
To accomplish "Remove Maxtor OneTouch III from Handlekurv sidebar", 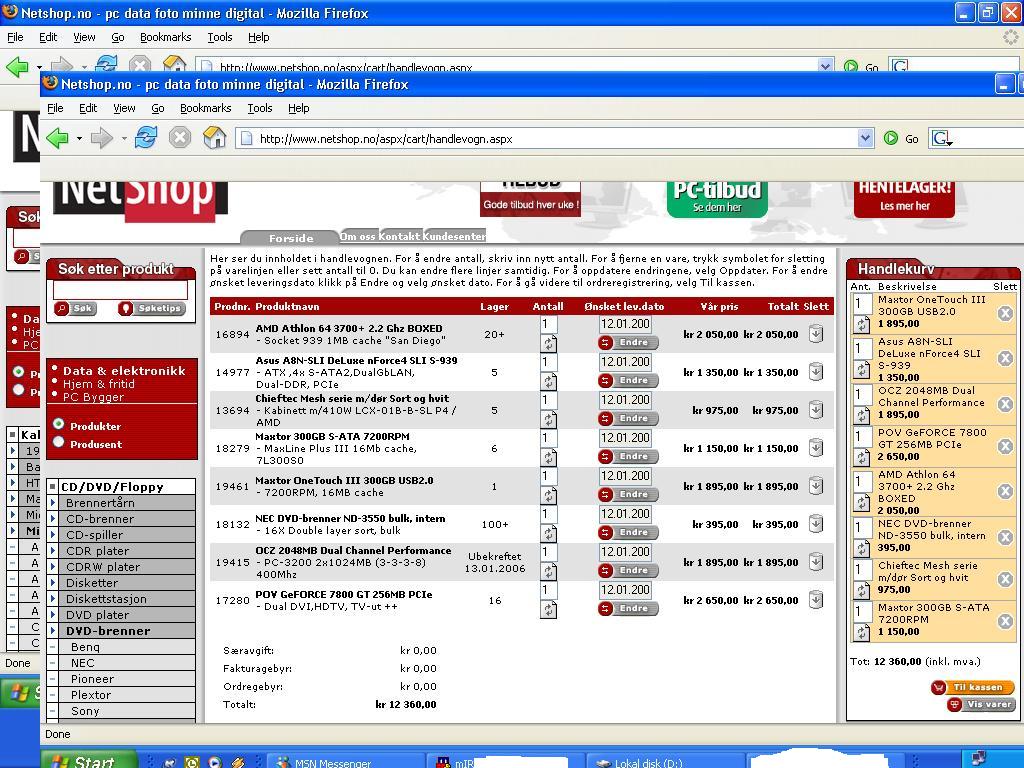I will (x=1005, y=313).
